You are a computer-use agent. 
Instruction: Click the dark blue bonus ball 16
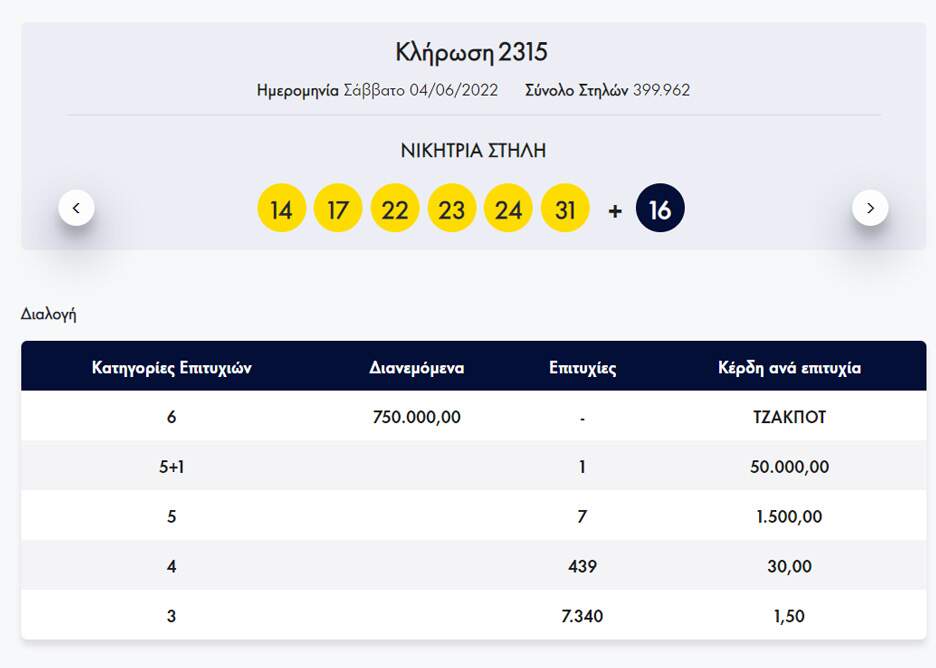(660, 209)
